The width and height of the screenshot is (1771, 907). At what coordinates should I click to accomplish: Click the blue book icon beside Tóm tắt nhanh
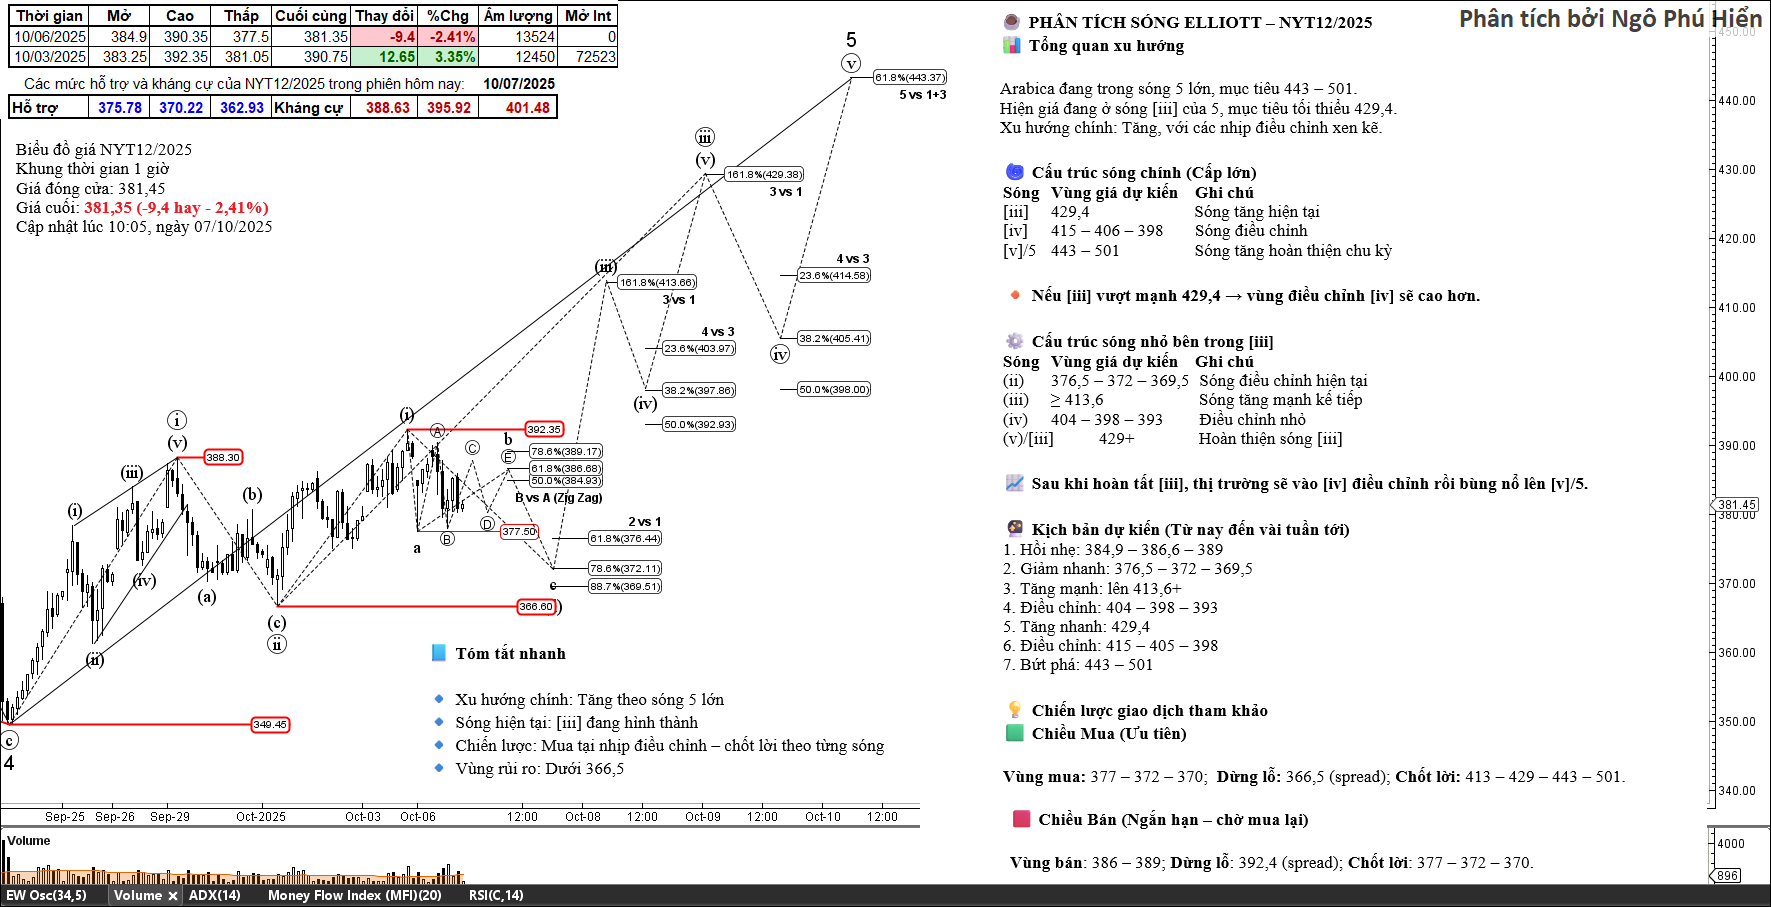pyautogui.click(x=438, y=653)
